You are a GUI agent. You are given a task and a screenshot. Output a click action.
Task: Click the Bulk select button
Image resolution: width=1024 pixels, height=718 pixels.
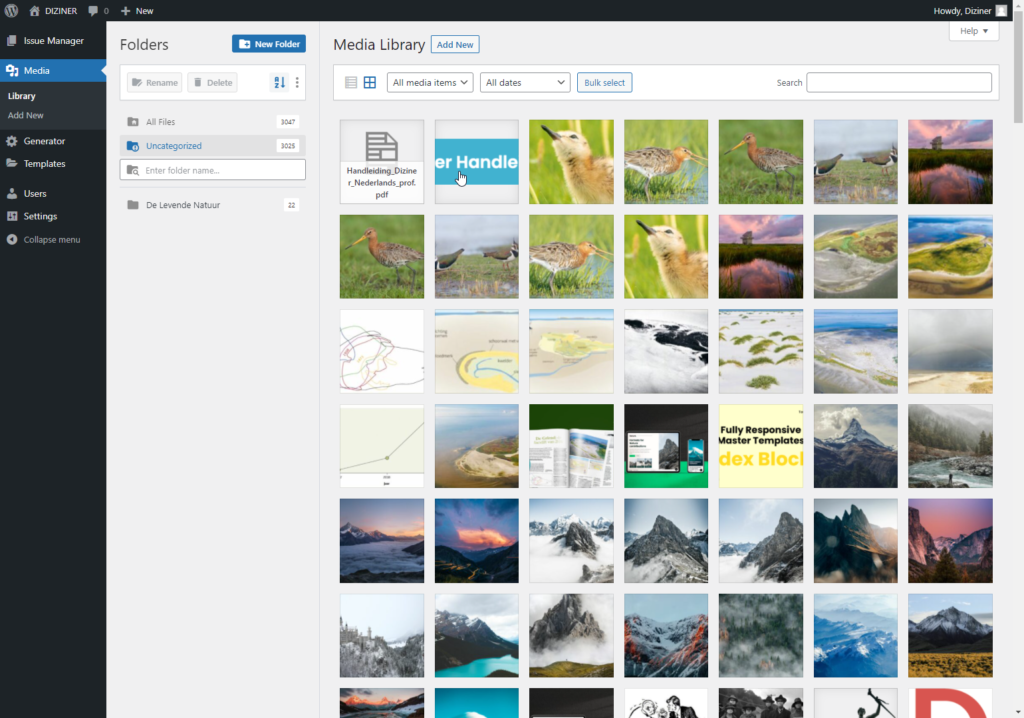coord(604,83)
